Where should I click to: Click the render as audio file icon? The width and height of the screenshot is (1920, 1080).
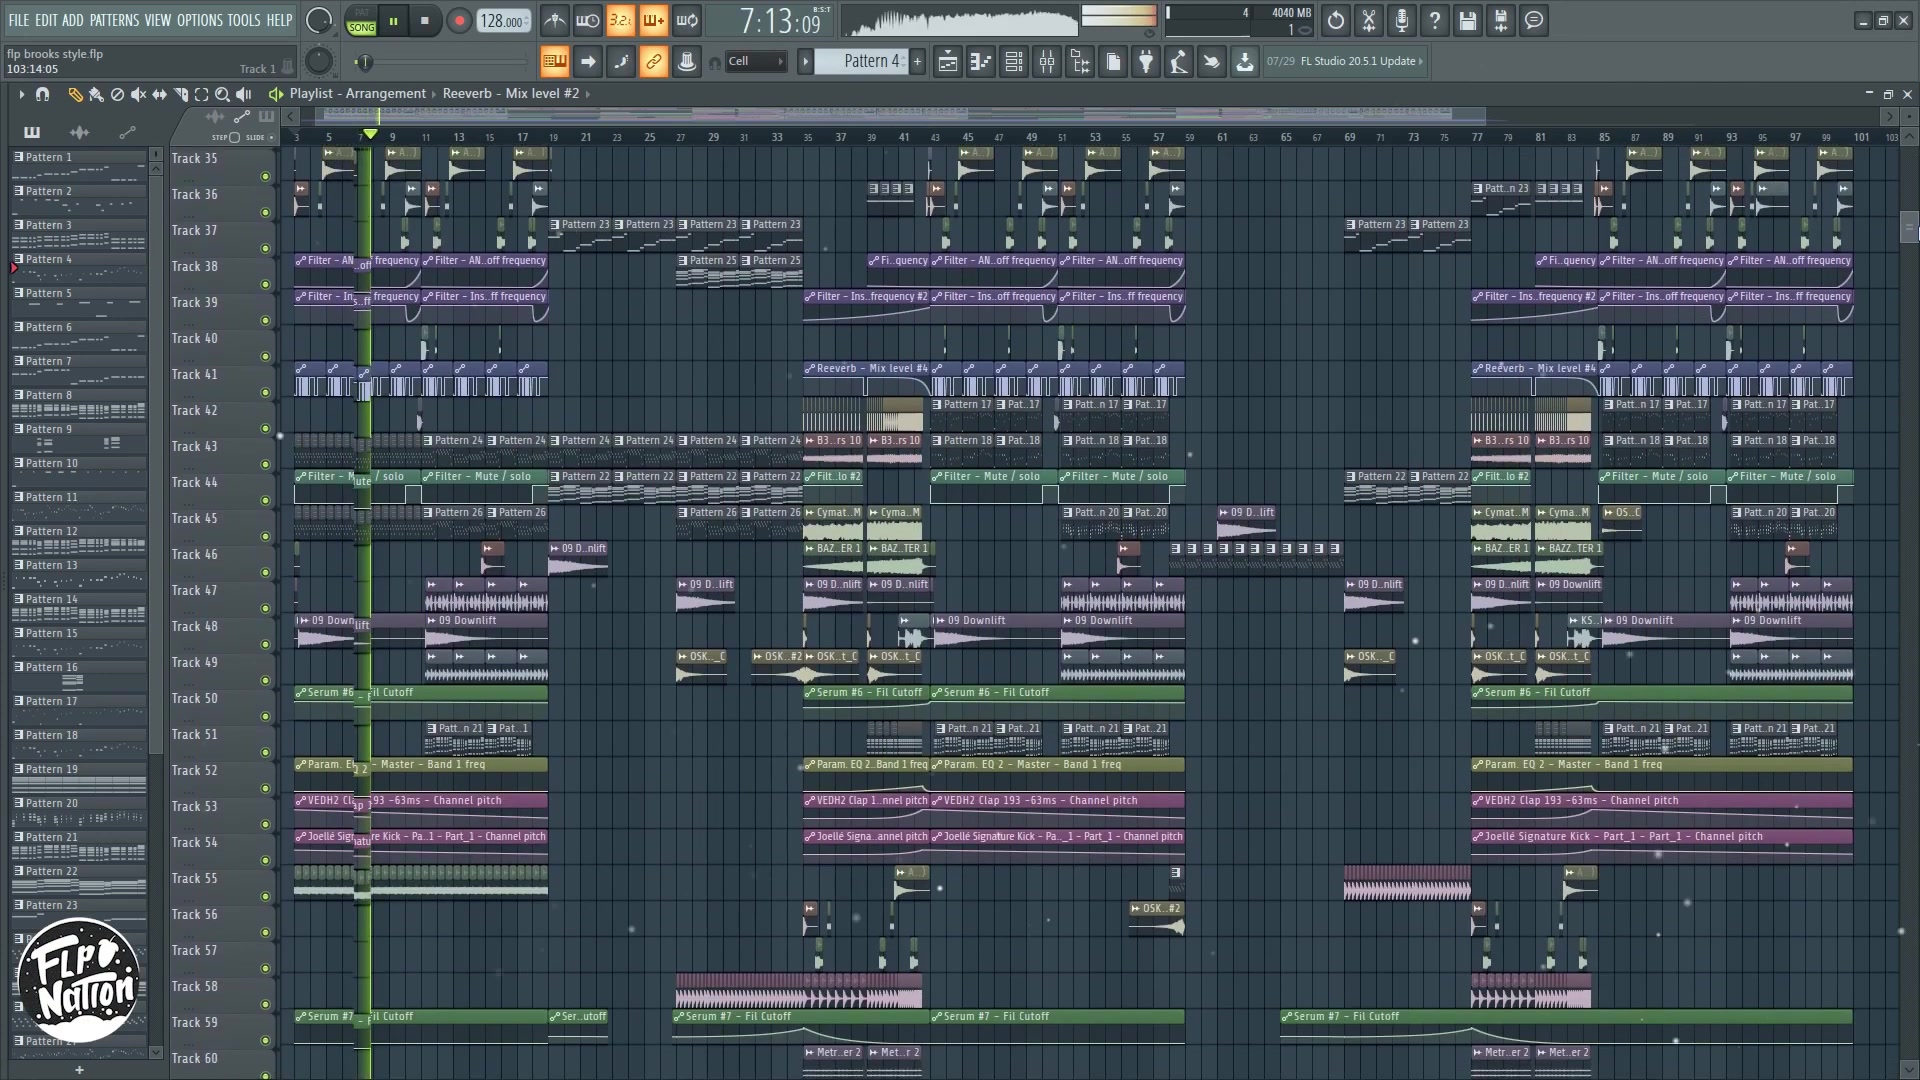pyautogui.click(x=1501, y=20)
